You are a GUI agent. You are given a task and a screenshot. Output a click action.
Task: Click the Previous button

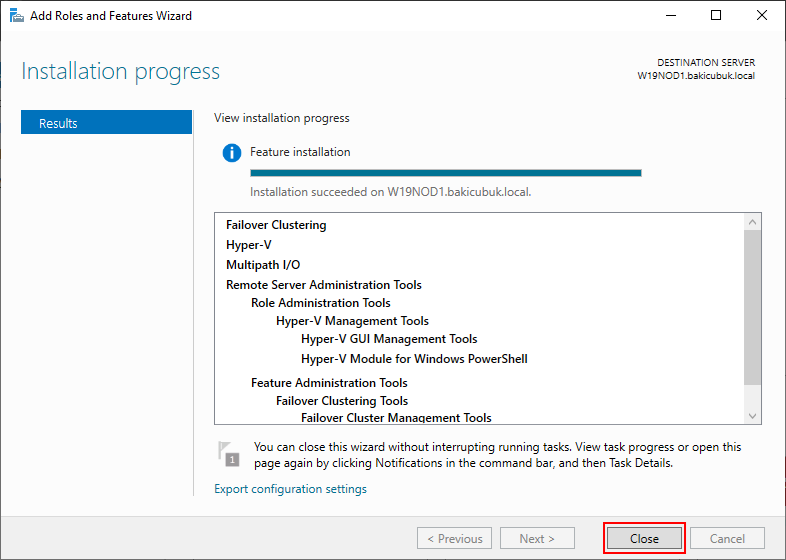click(x=455, y=538)
